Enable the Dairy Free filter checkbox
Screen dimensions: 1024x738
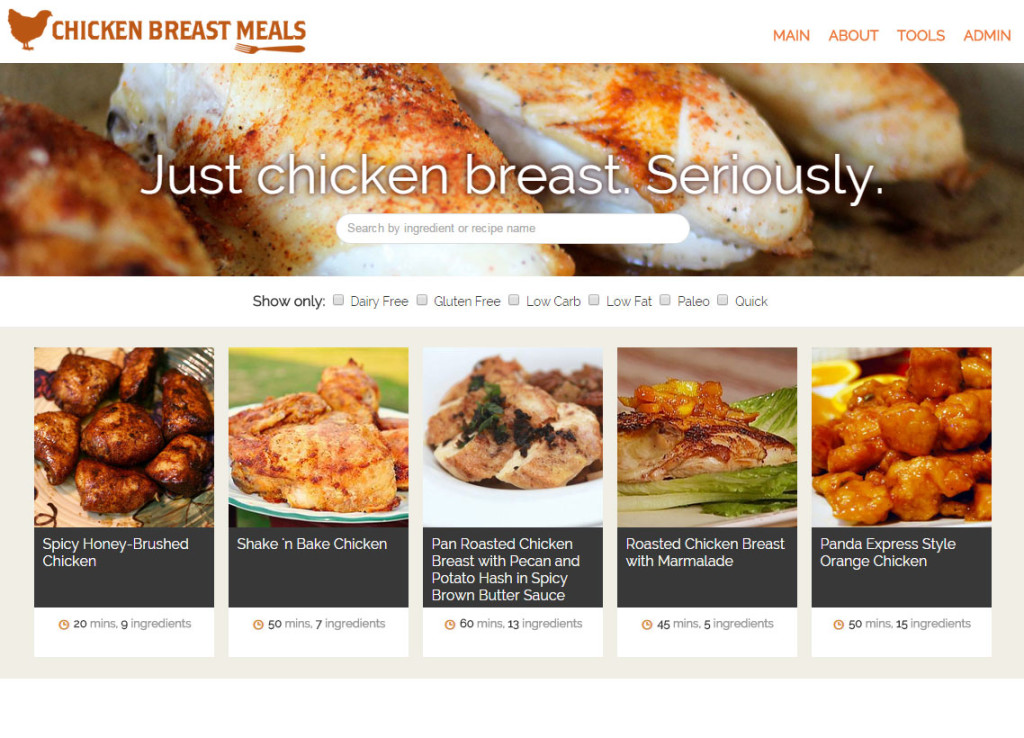(x=338, y=300)
